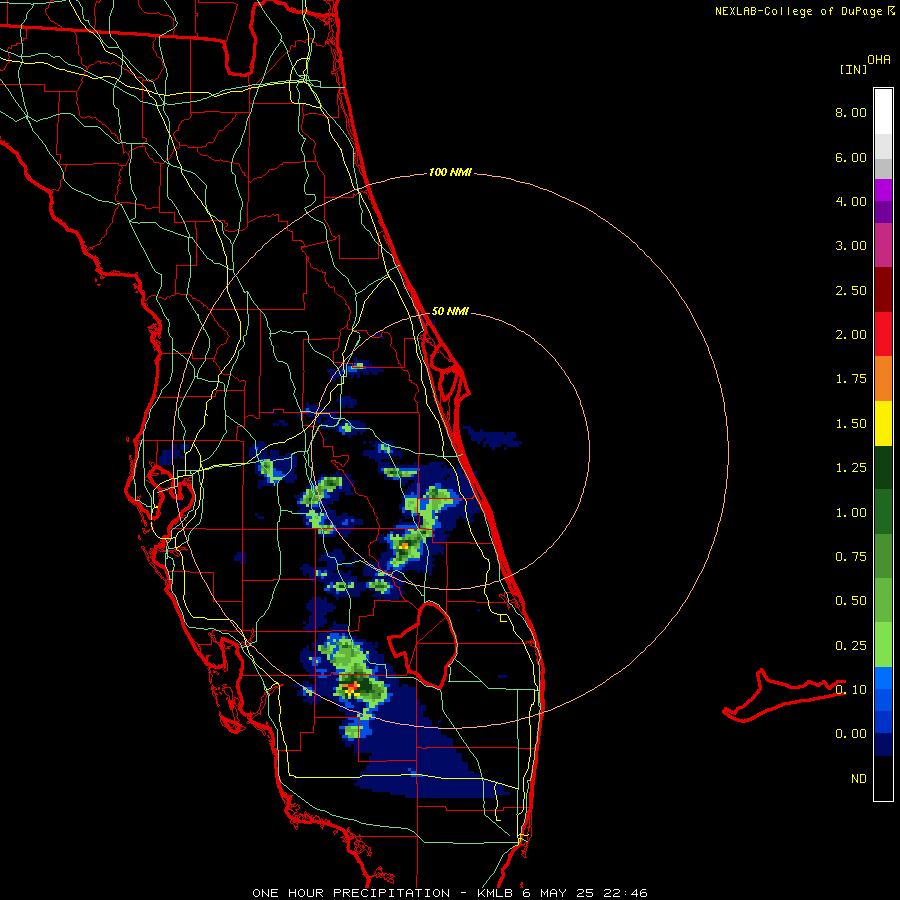The height and width of the screenshot is (900, 900).
Task: Pick the white swatch beside 8.00
Action: [x=883, y=112]
